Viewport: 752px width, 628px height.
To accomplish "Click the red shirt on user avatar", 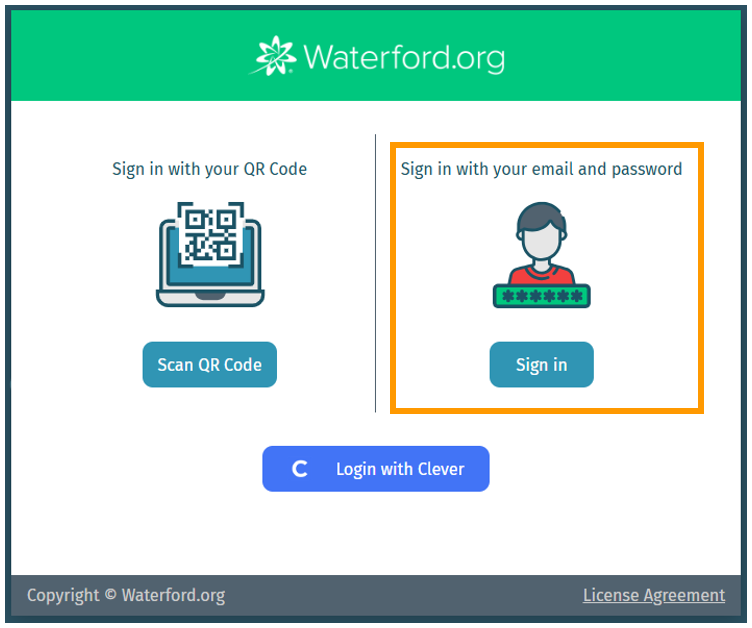I will [541, 275].
